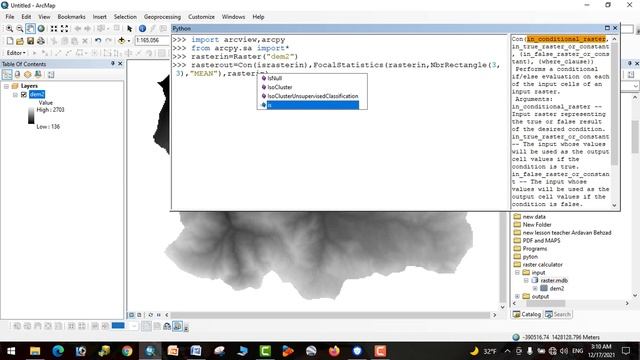Click the Full Extent globe icon
This screenshot has height=360, width=640.
41,29
